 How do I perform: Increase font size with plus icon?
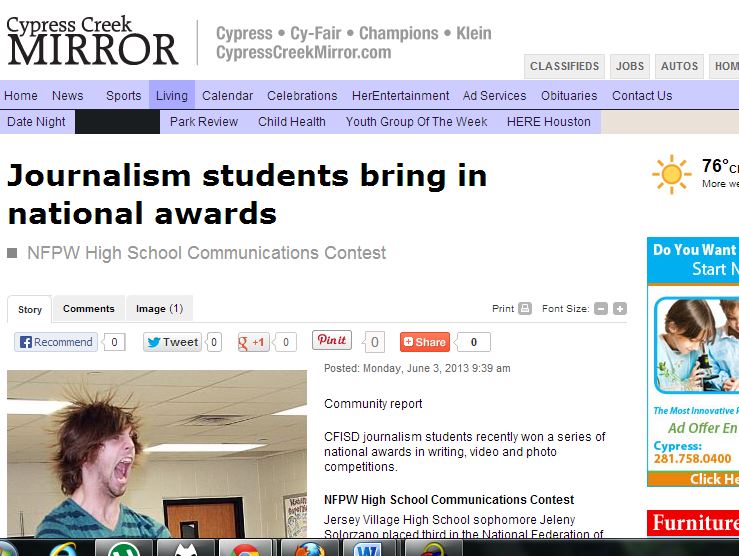pos(620,309)
